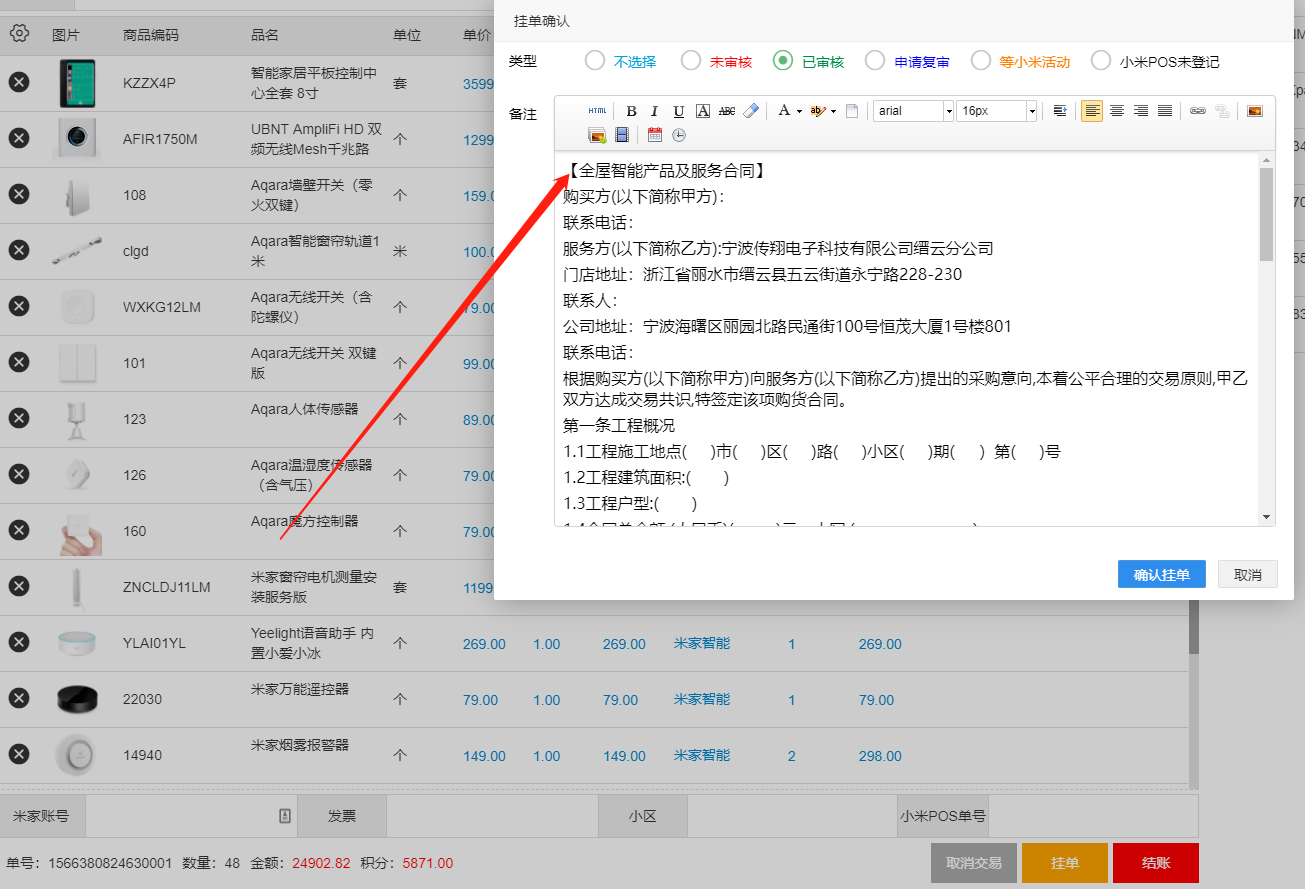The image size is (1305, 889).
Task: Toggle strikethrough formatting
Action: 727,111
